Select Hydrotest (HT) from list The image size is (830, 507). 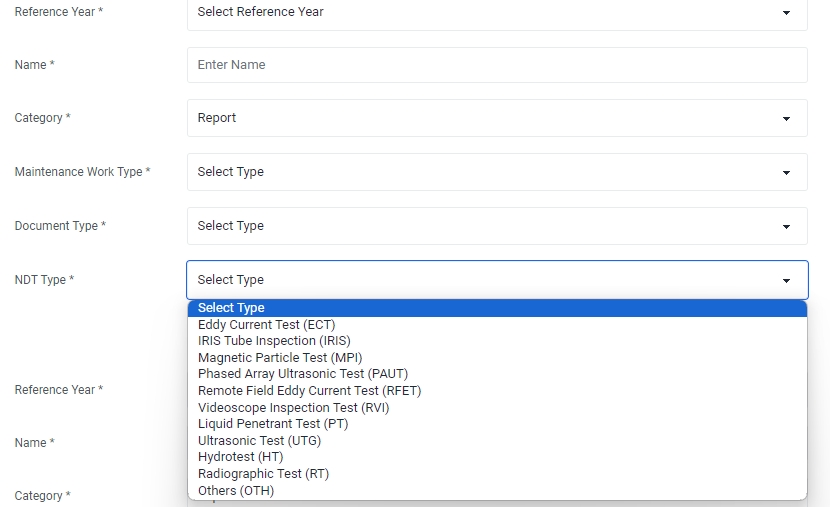[240, 457]
